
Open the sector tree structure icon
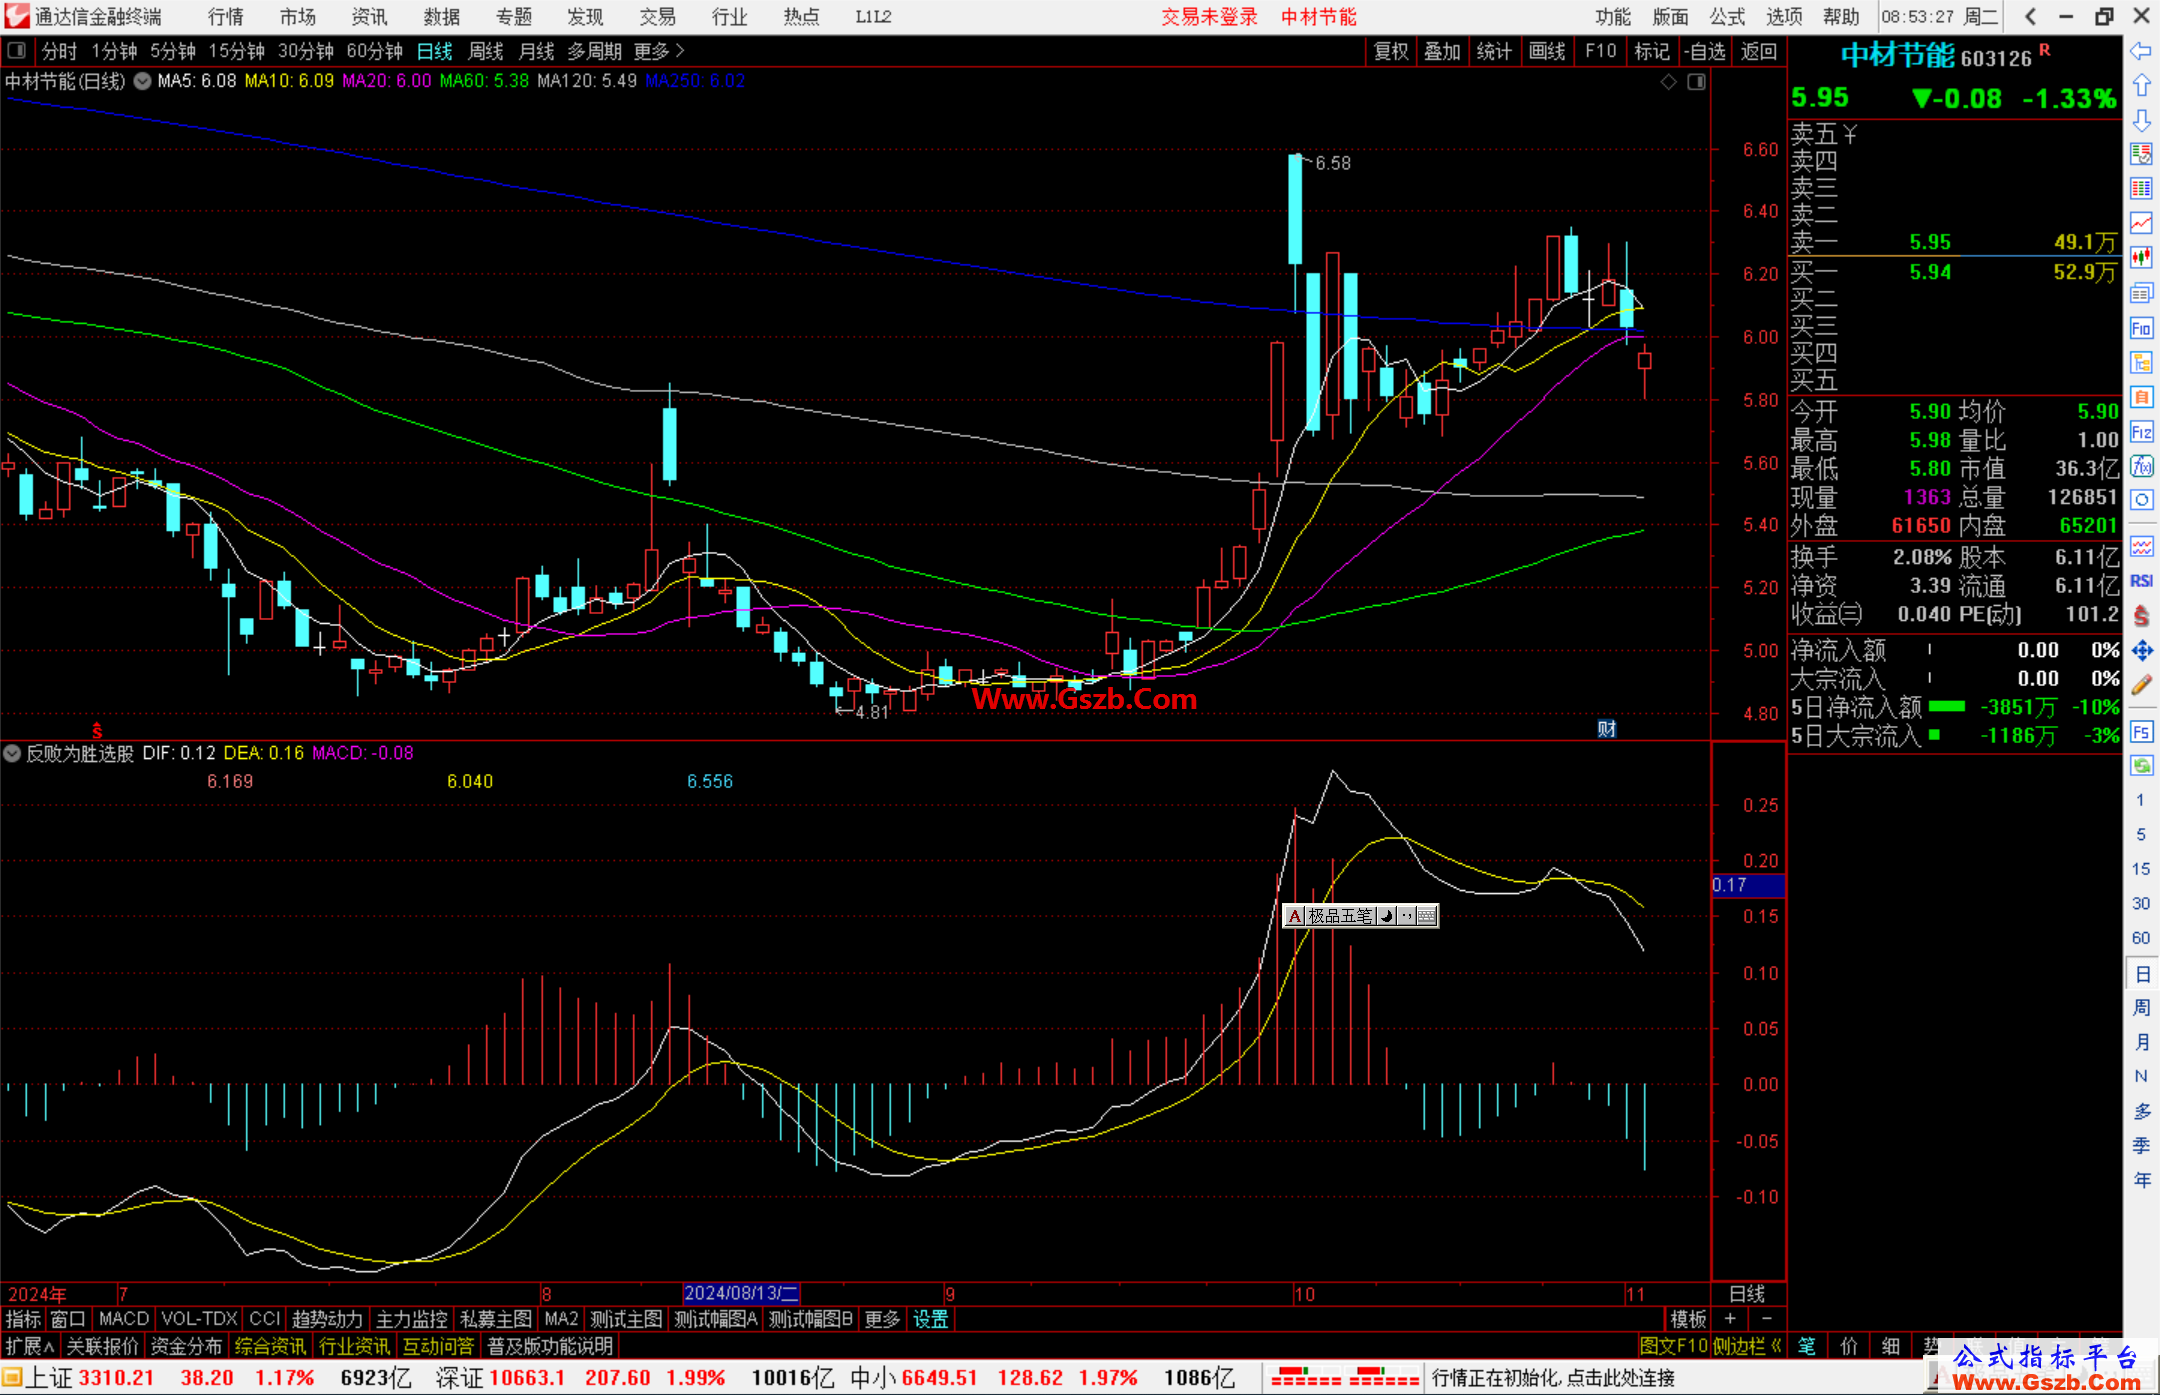coord(2141,362)
